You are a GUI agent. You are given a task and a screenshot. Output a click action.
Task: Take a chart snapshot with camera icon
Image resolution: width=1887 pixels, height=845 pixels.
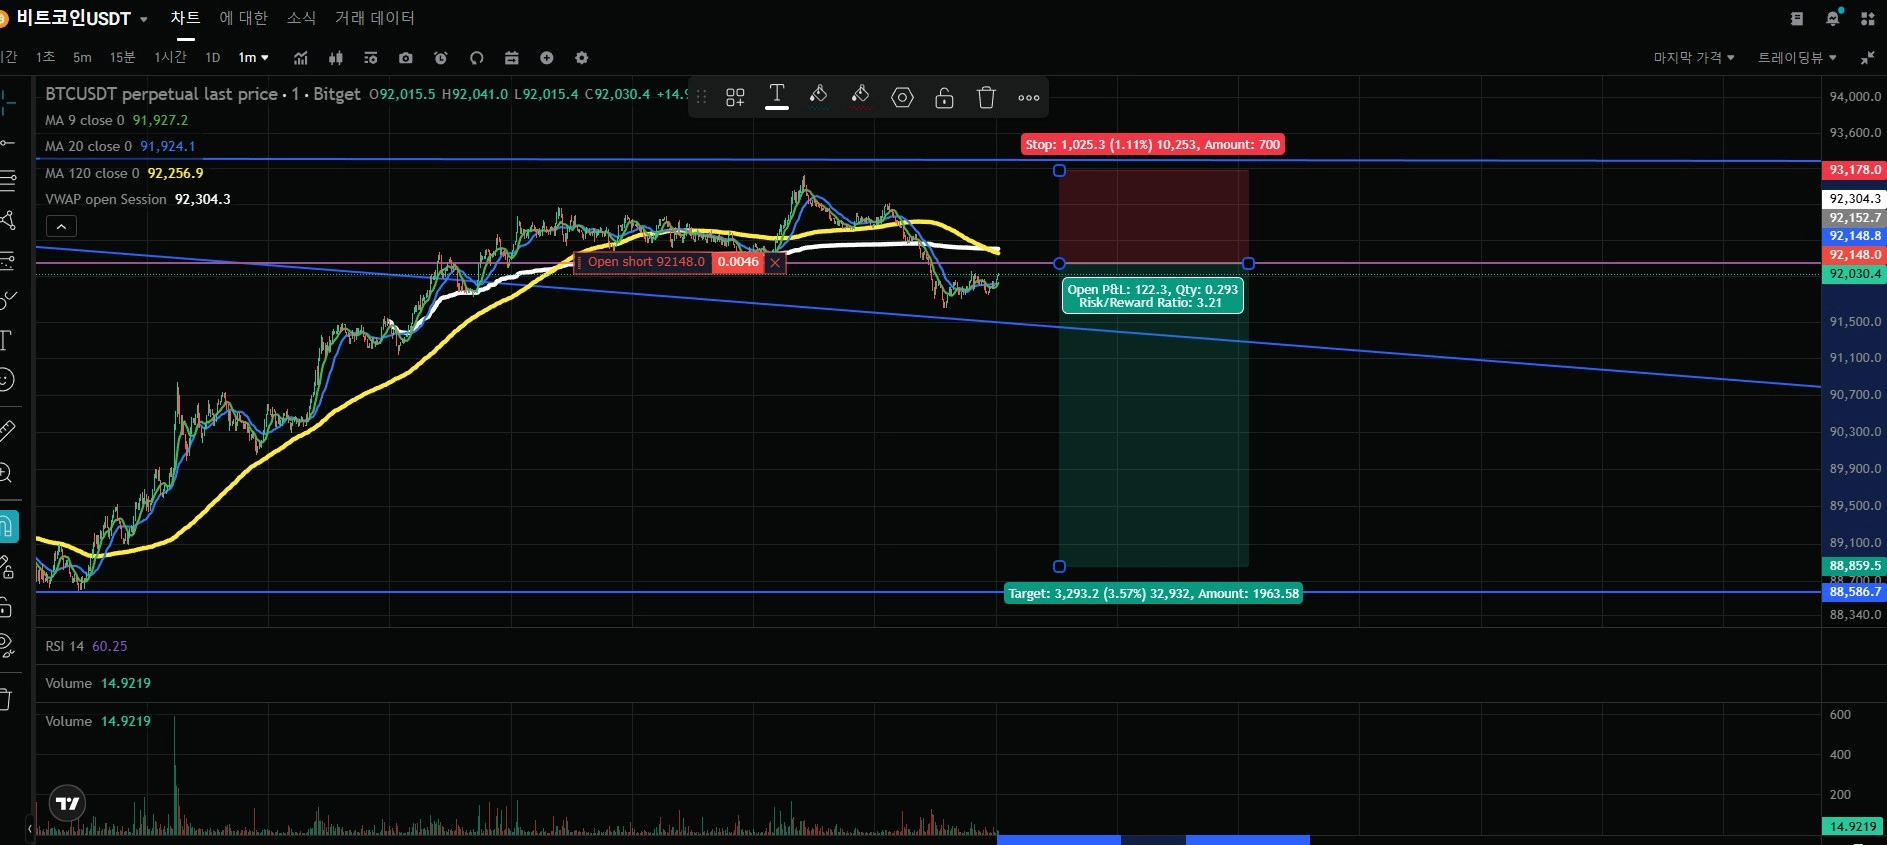[405, 58]
